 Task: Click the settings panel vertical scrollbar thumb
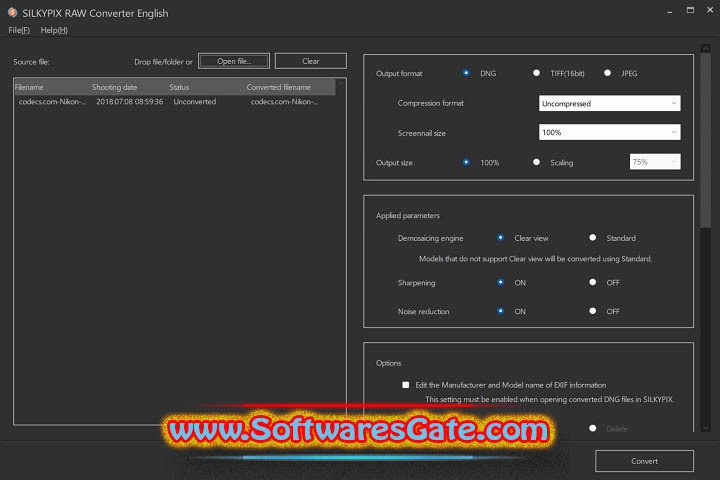pyautogui.click(x=705, y=140)
